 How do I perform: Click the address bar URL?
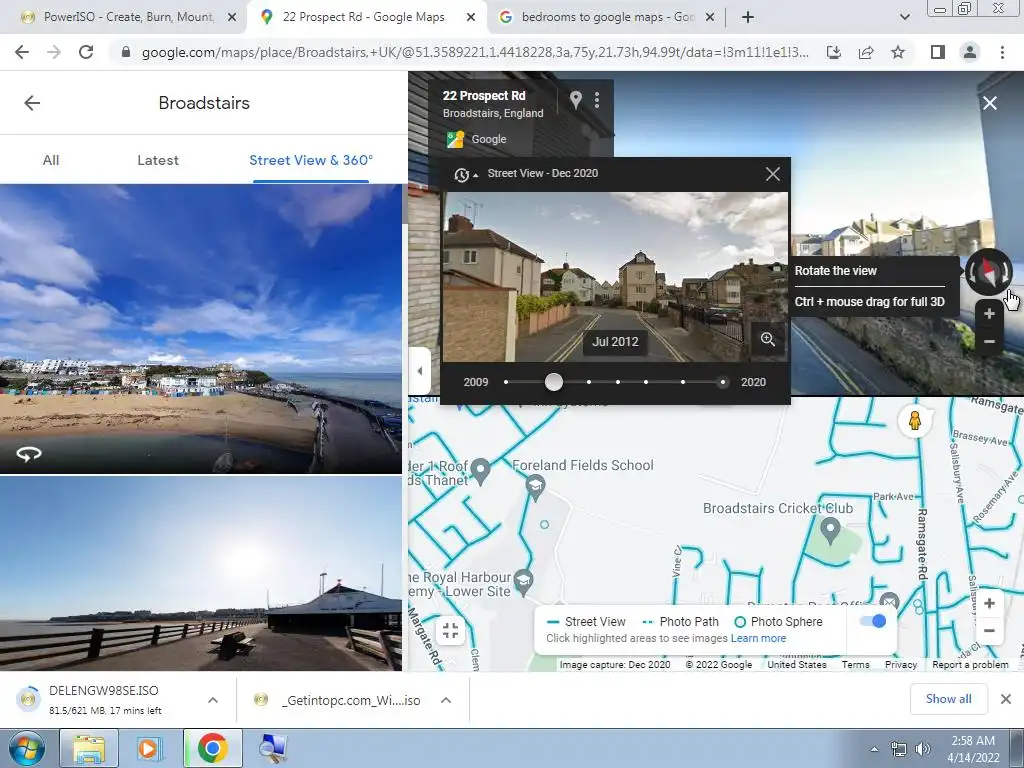point(475,52)
